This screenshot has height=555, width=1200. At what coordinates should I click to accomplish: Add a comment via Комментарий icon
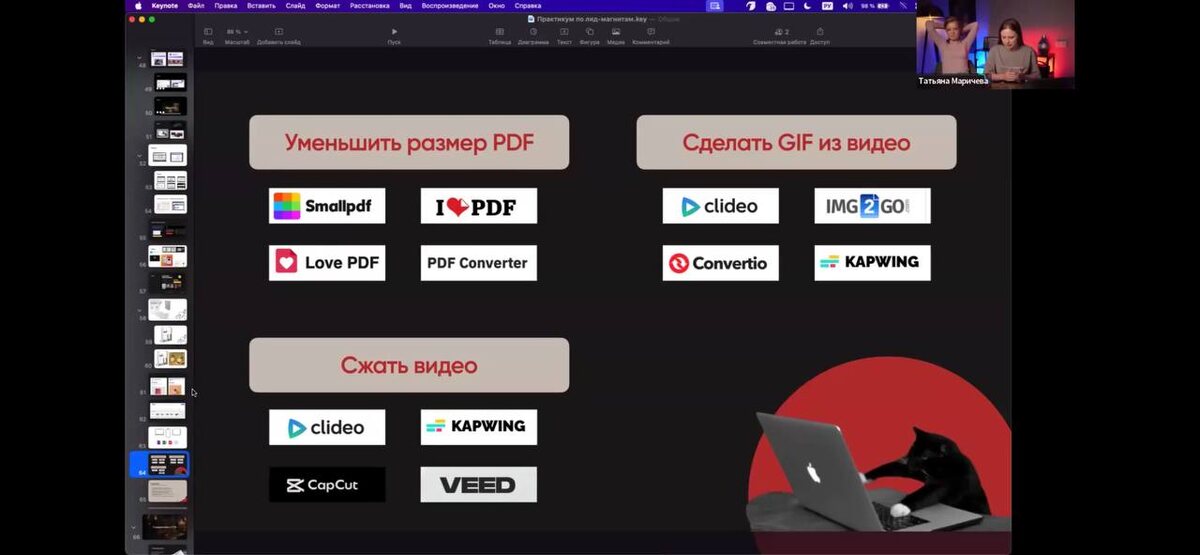tap(651, 36)
